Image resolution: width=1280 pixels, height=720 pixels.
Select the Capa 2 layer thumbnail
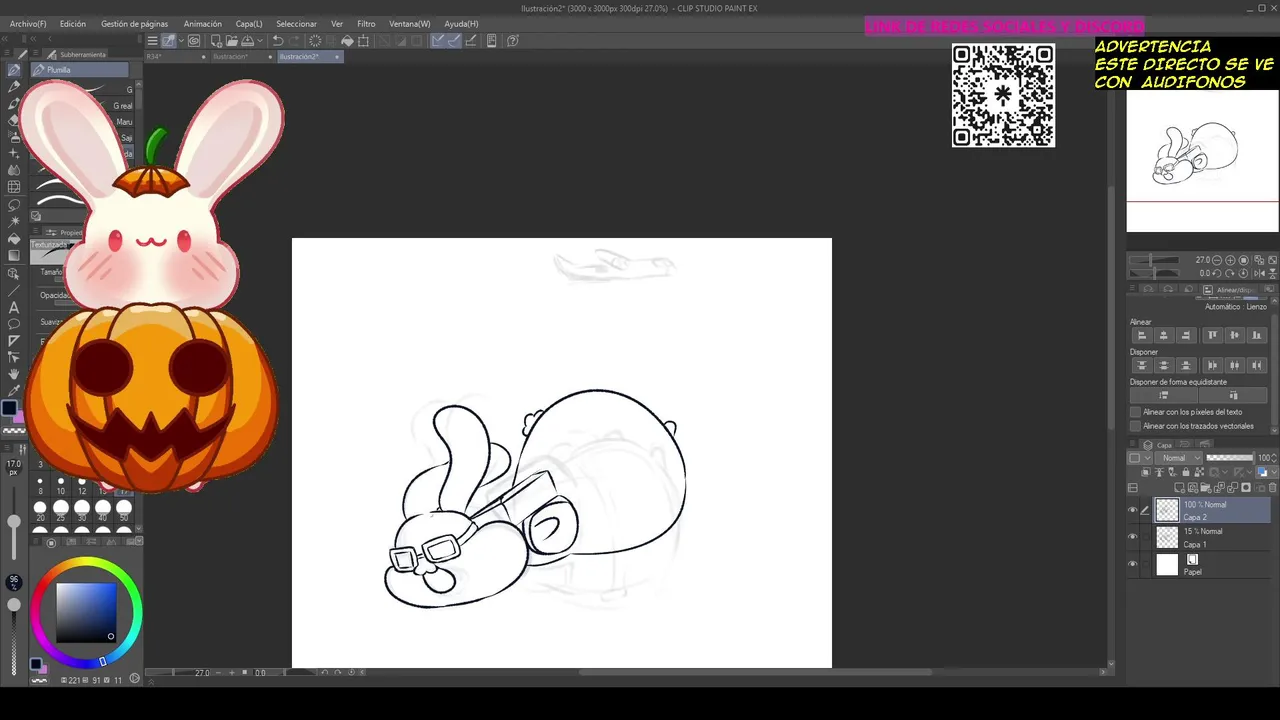(x=1167, y=510)
